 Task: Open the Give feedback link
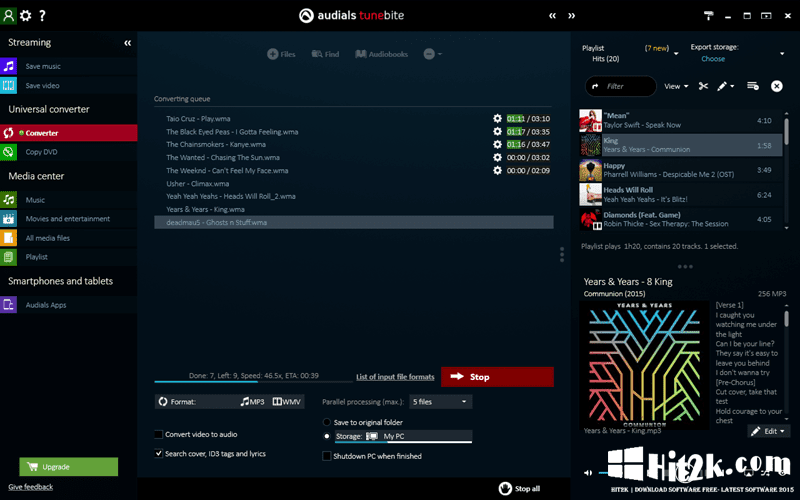(31, 487)
